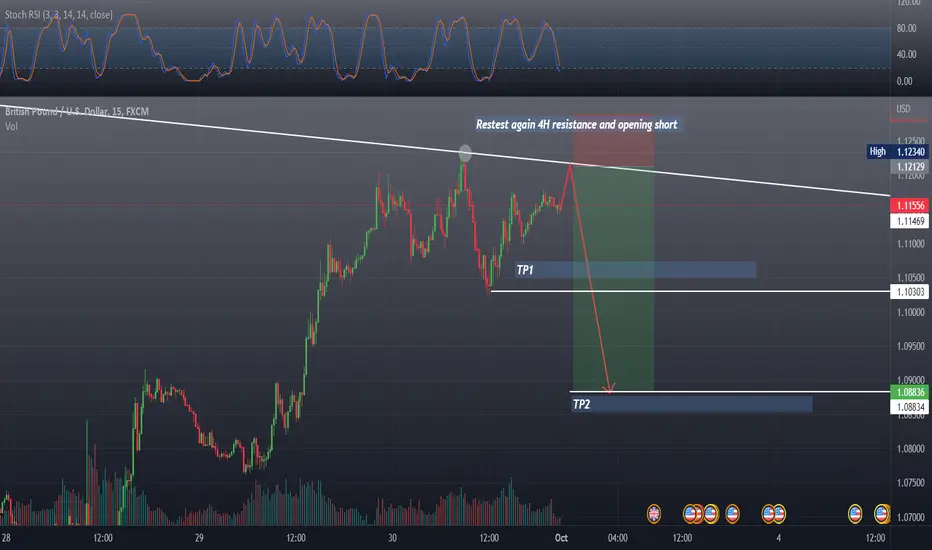Image resolution: width=932 pixels, height=550 pixels.
Task: Select the green profit zone of short position
Action: (613, 279)
